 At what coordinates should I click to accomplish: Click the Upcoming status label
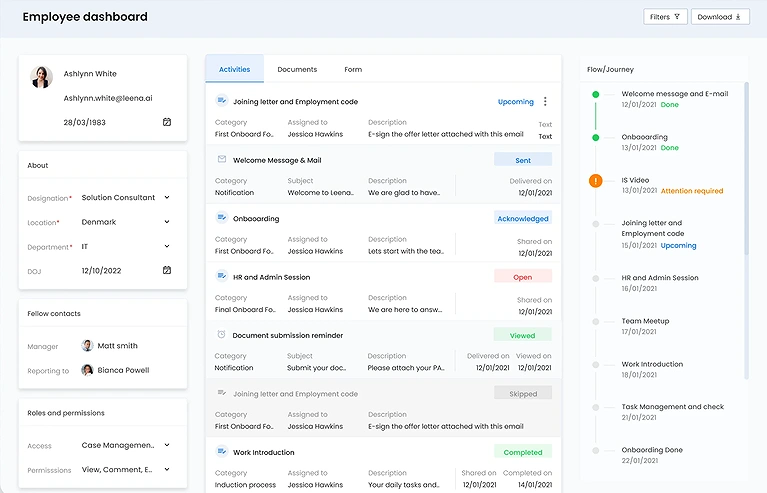pyautogui.click(x=516, y=102)
